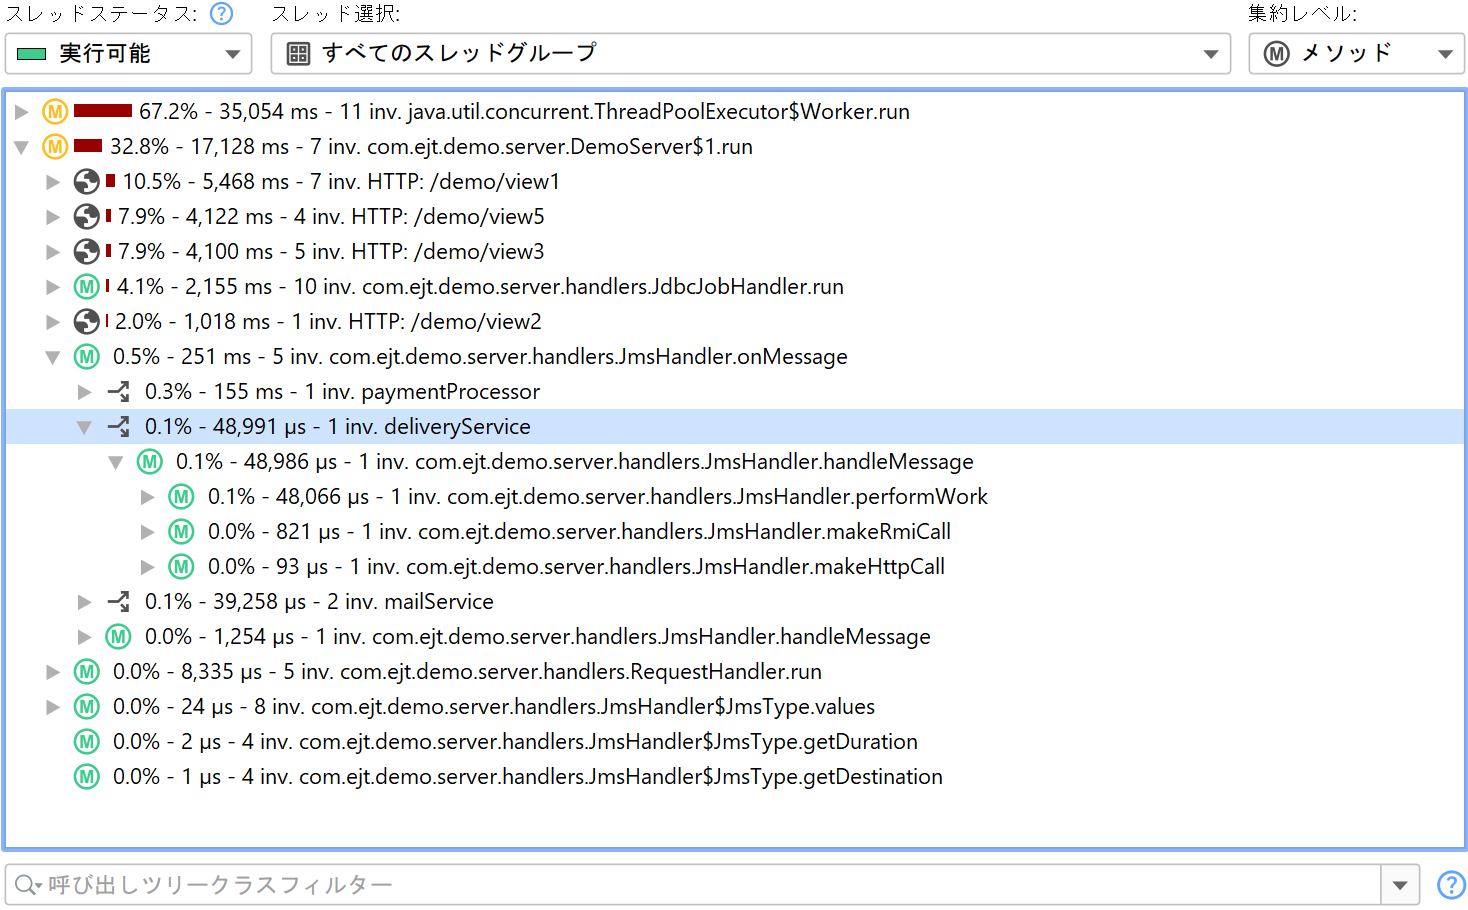This screenshot has width=1468, height=910.
Task: Expand the JmsHandler.performWork node
Action: tap(148, 497)
